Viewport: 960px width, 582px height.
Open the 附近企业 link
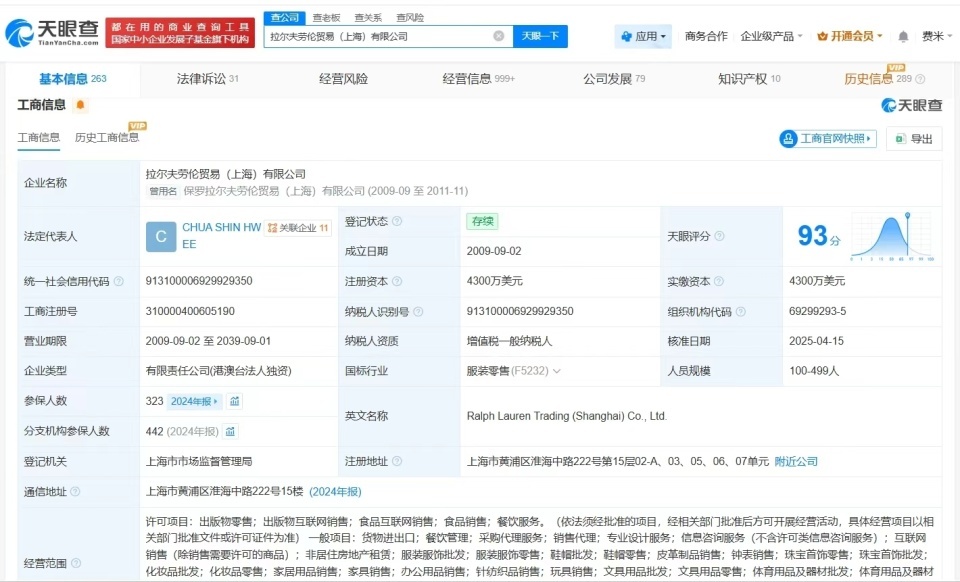tap(795, 461)
